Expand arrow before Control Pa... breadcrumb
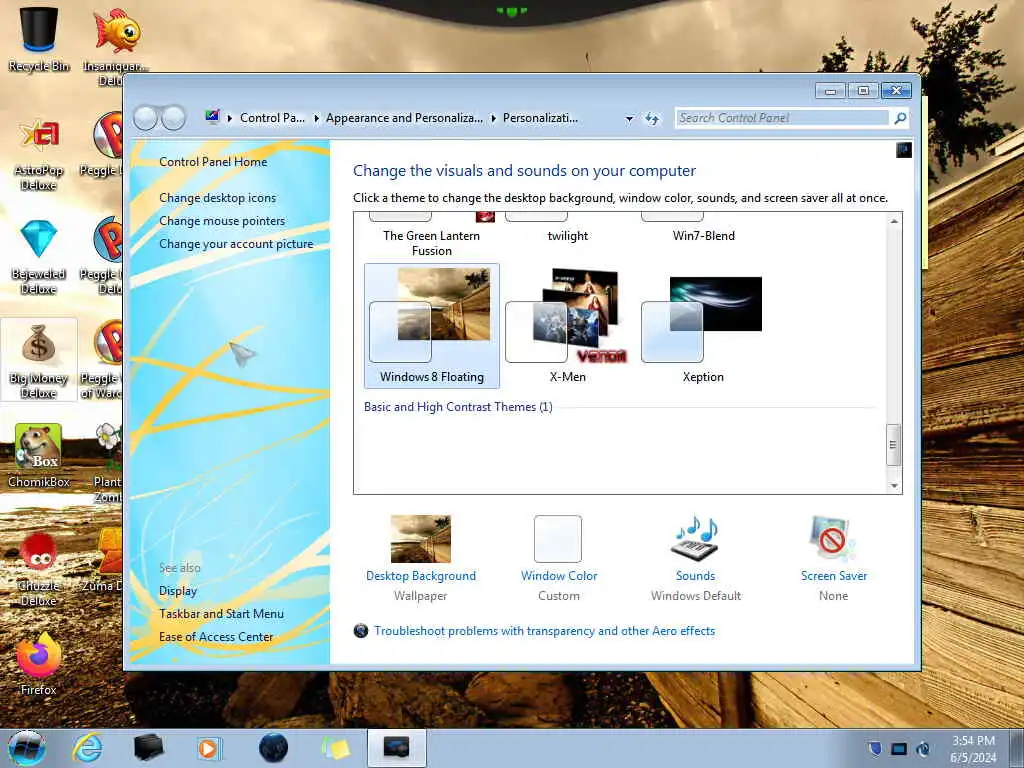Image resolution: width=1024 pixels, height=768 pixels. pyautogui.click(x=230, y=118)
